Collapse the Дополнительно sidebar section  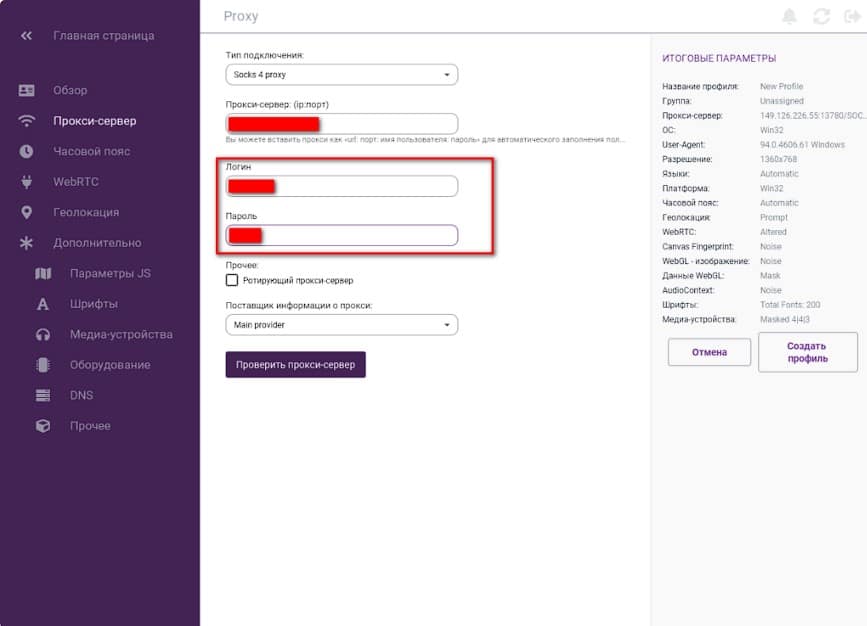(x=97, y=243)
